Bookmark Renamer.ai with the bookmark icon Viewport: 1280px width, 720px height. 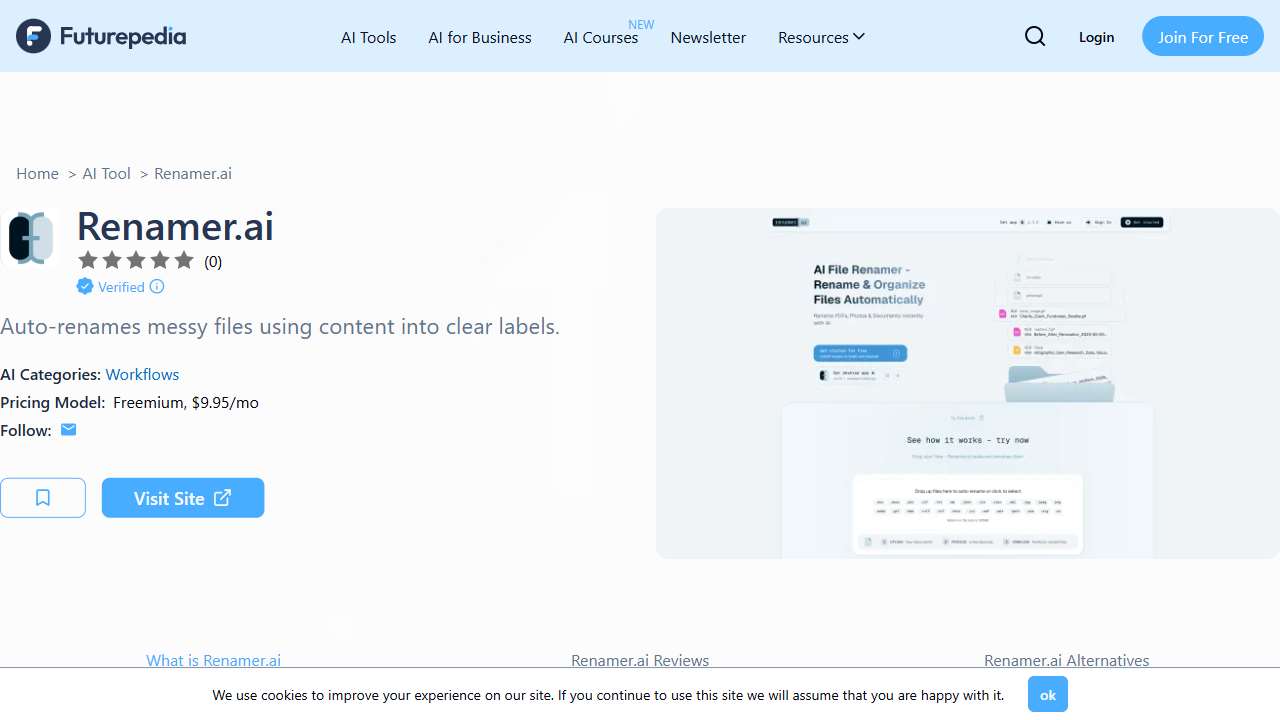tap(42, 497)
